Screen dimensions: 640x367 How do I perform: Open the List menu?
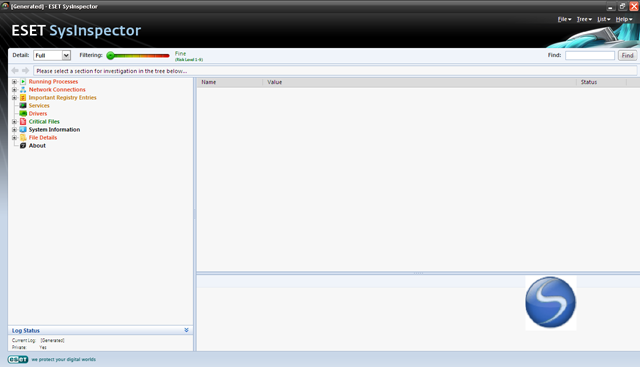pos(604,19)
